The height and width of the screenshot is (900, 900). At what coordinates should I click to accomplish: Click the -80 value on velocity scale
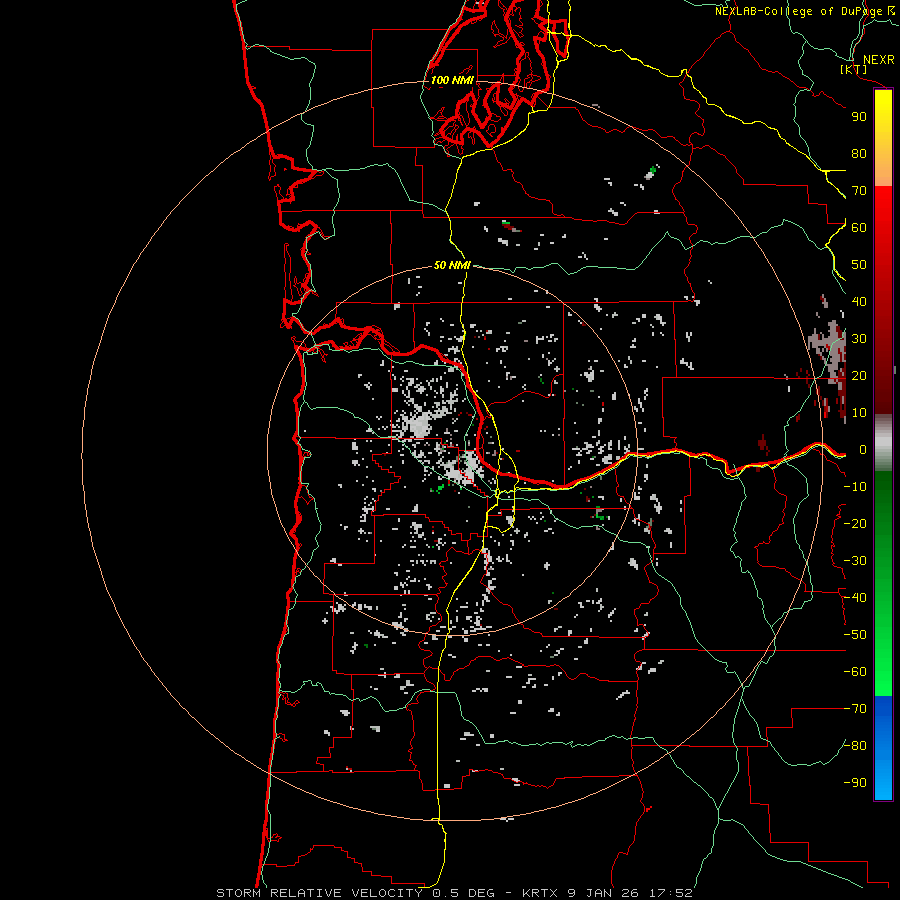(855, 746)
